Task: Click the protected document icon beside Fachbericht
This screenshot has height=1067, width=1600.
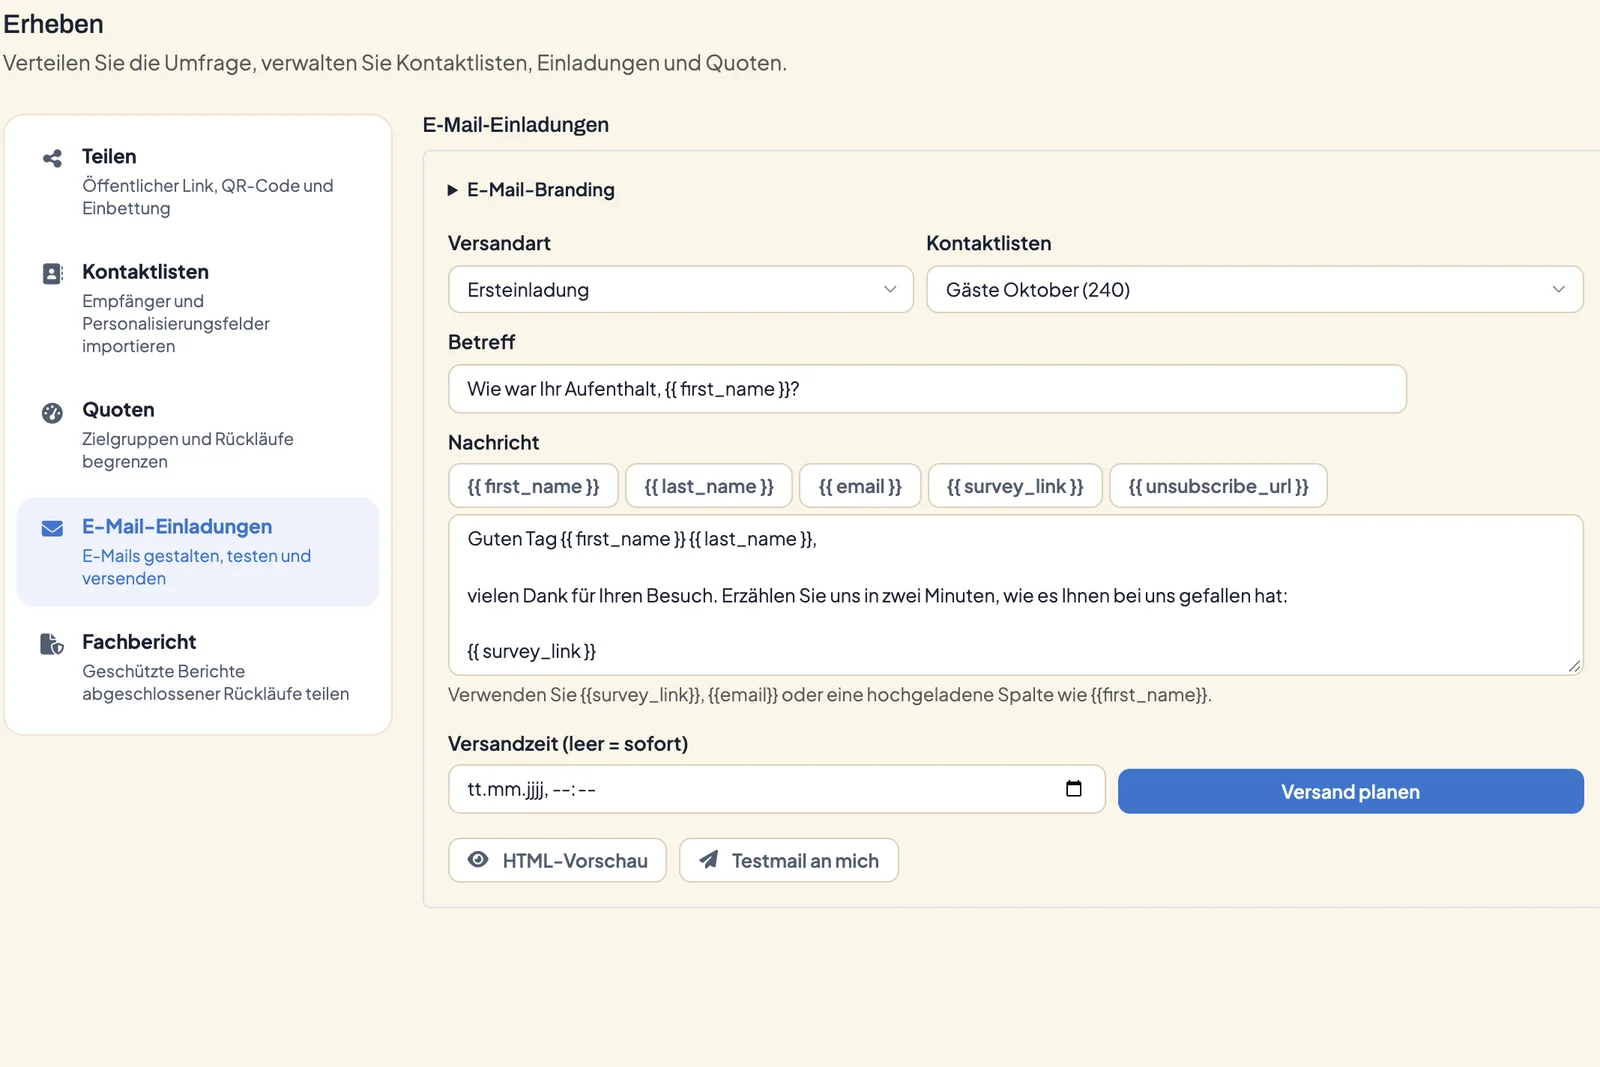Action: point(52,644)
